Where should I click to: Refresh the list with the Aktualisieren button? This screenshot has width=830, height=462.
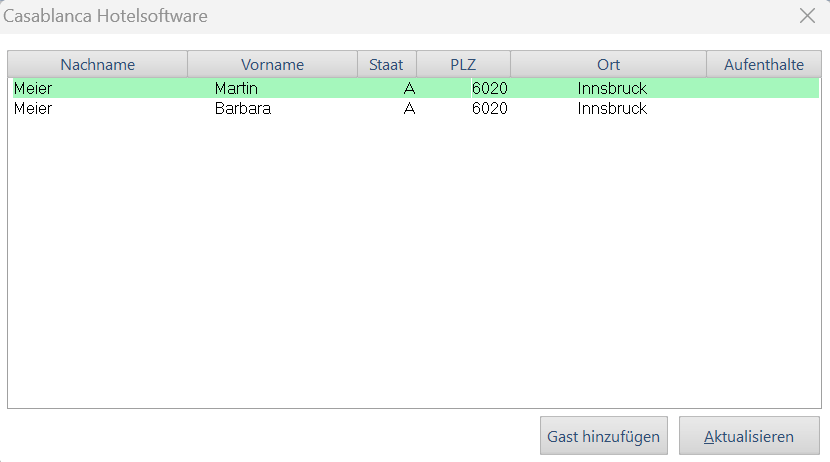point(749,436)
